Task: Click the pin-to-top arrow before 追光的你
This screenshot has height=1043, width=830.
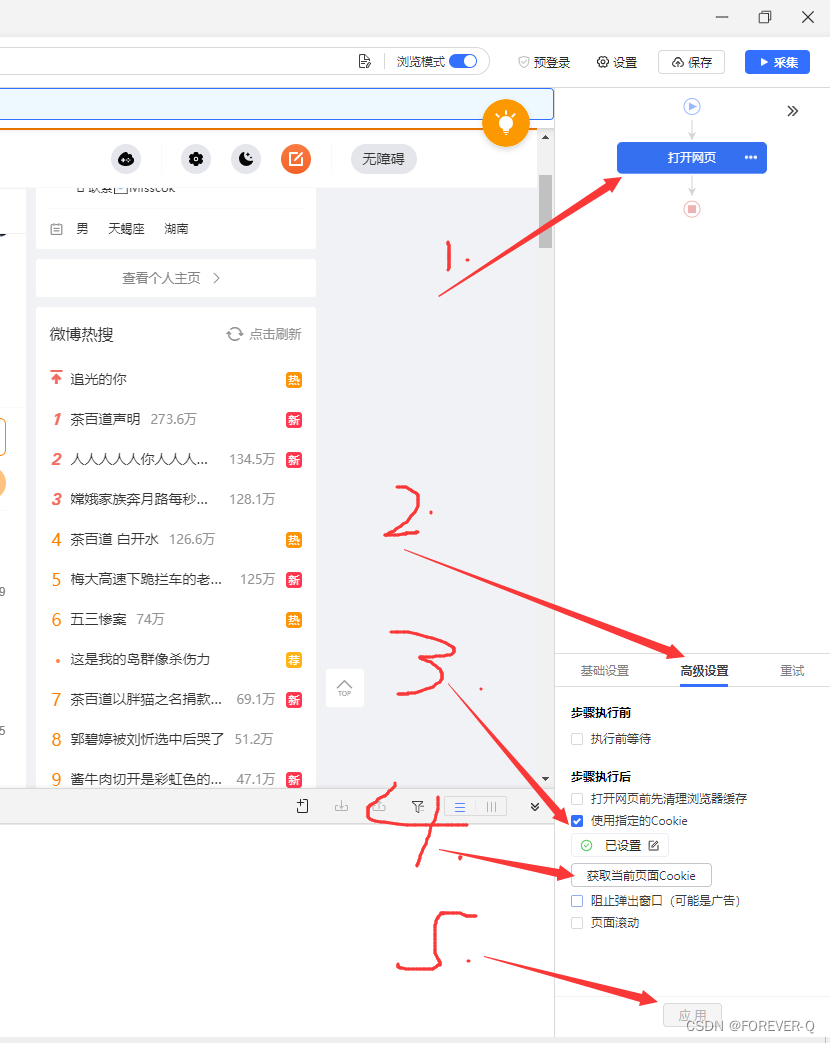Action: (x=57, y=378)
